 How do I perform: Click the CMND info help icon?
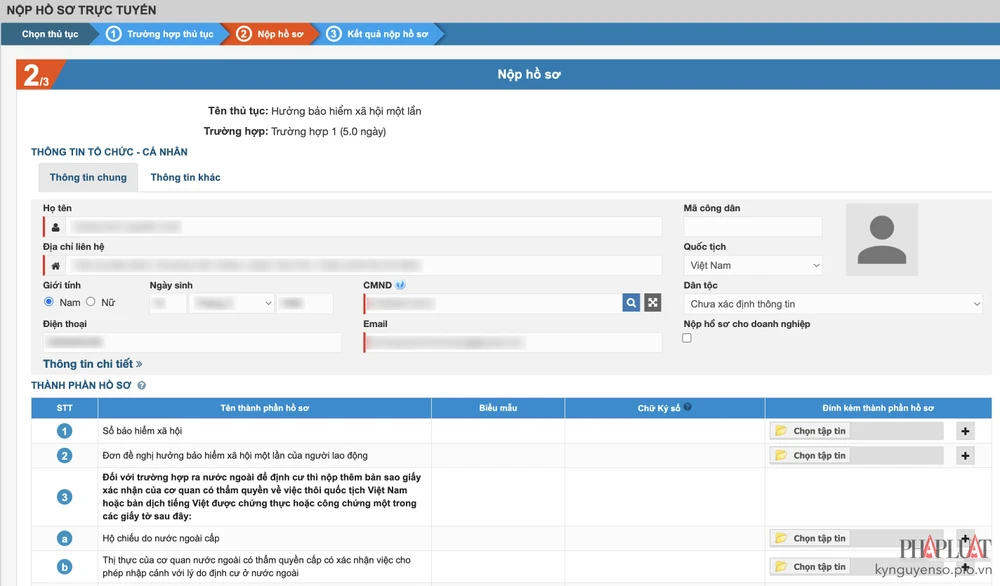[x=400, y=286]
